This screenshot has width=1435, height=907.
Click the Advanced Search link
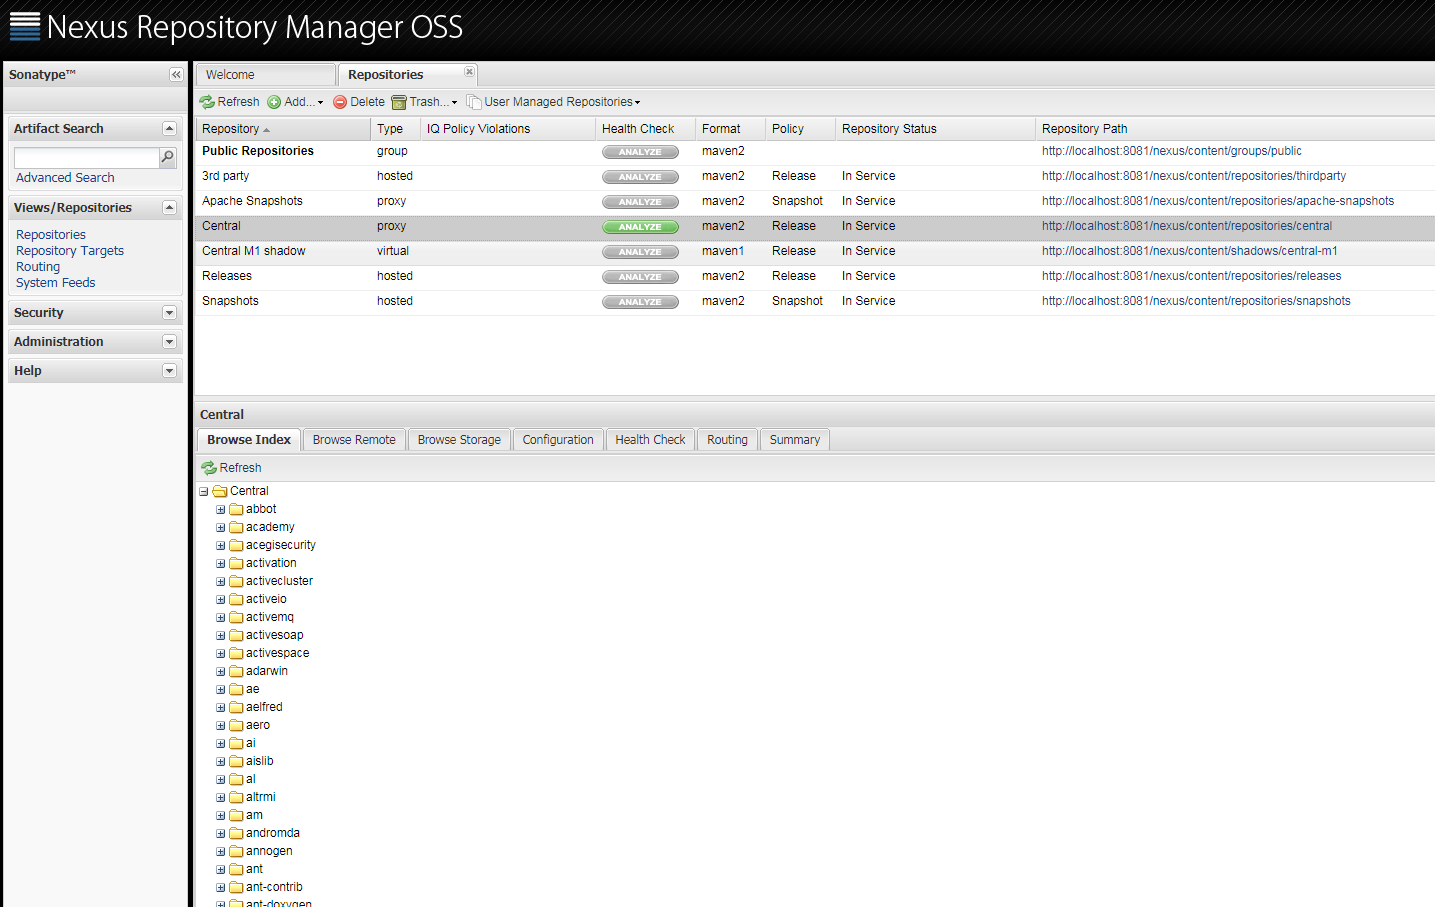(x=65, y=178)
